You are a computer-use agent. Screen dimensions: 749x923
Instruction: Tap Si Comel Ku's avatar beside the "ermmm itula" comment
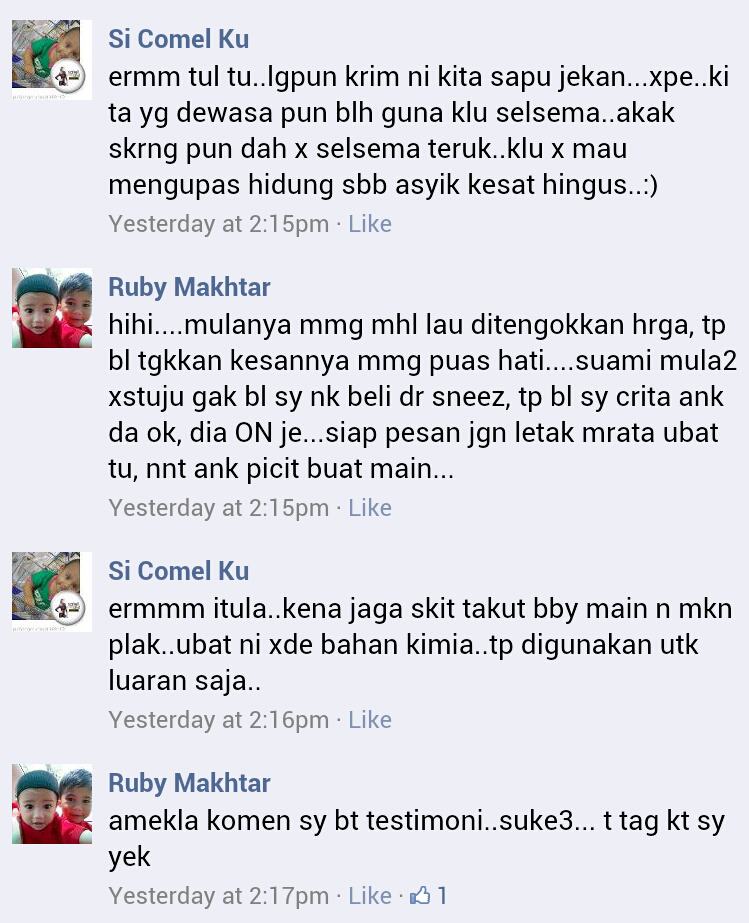pos(52,592)
